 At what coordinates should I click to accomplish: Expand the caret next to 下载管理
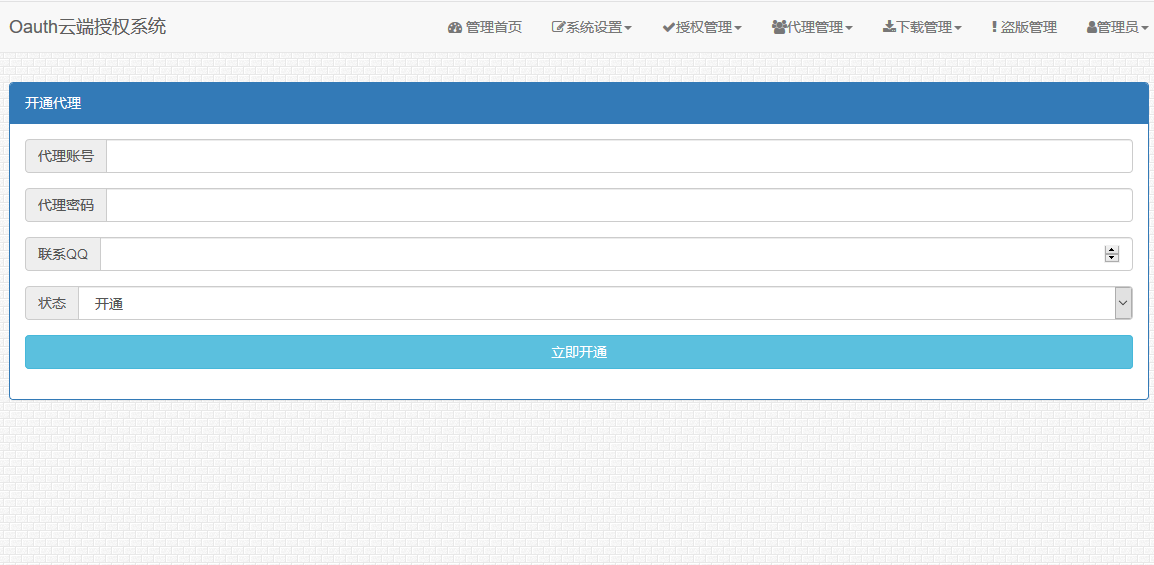[958, 29]
